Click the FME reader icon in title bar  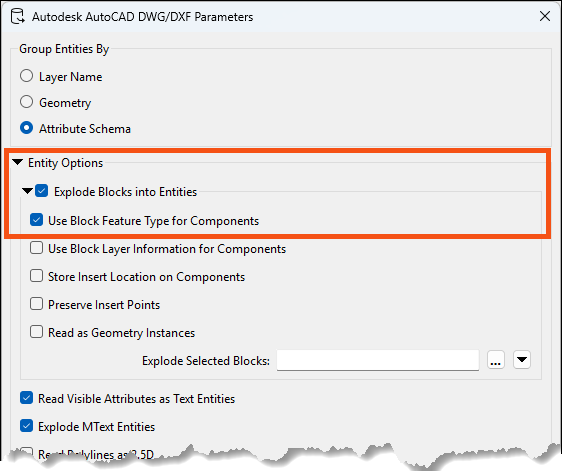pos(17,16)
